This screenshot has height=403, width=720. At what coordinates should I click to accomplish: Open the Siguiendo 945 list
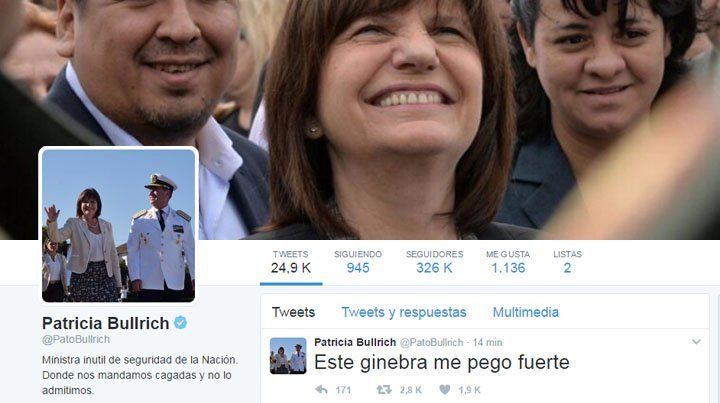tap(358, 262)
